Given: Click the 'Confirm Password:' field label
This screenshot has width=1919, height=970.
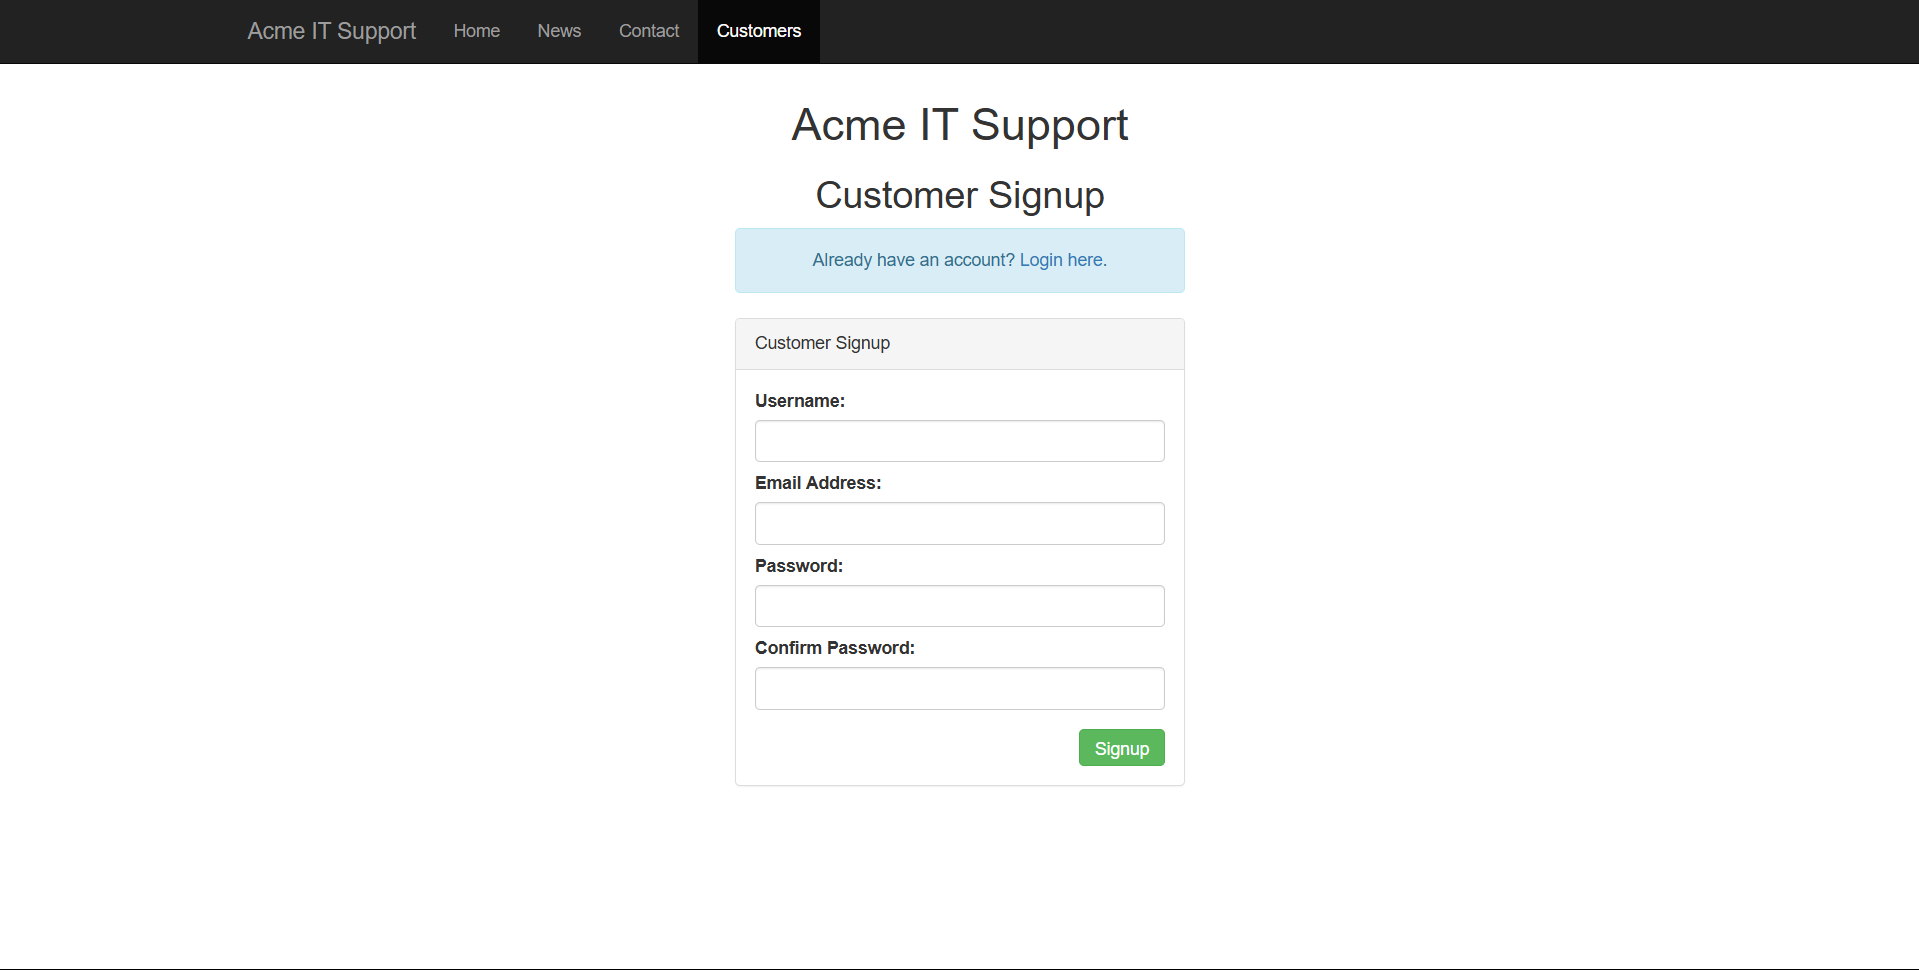Looking at the screenshot, I should [834, 648].
